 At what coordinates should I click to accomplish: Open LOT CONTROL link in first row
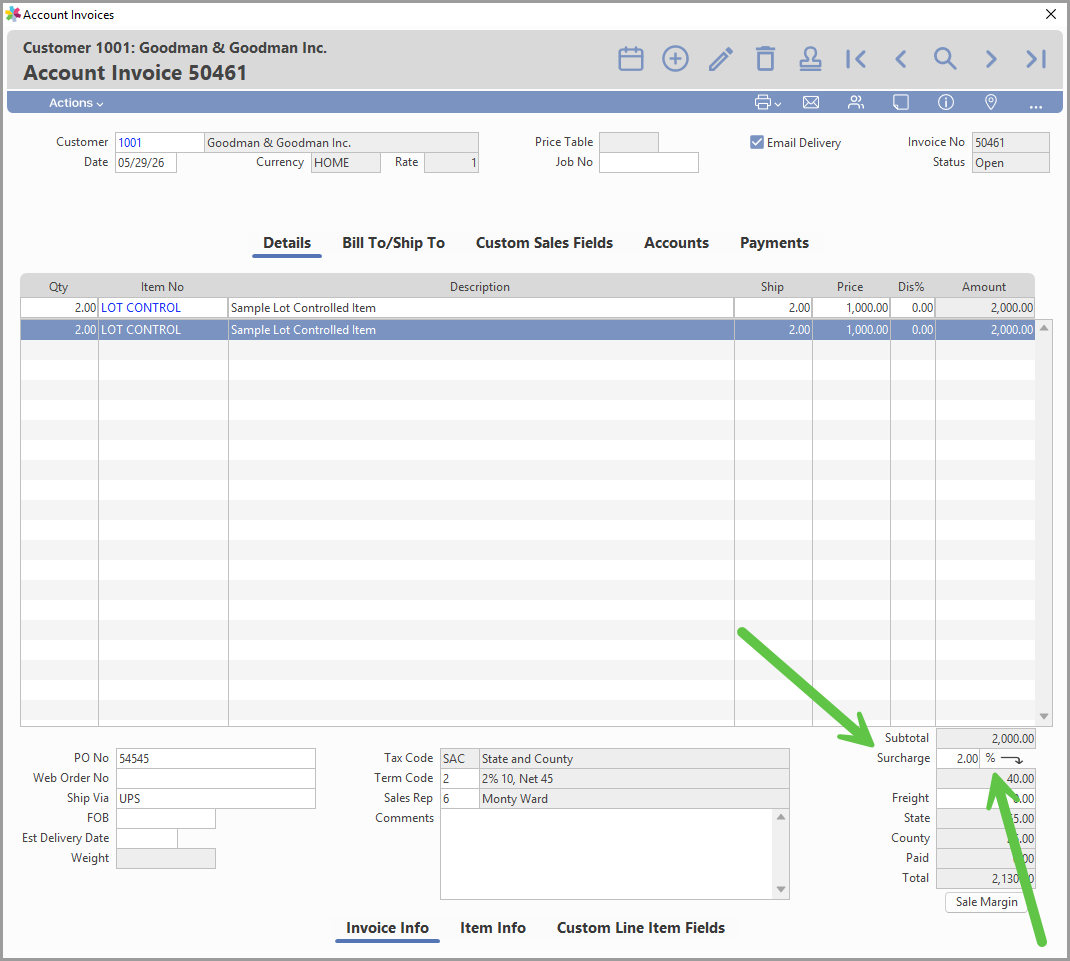(x=141, y=308)
